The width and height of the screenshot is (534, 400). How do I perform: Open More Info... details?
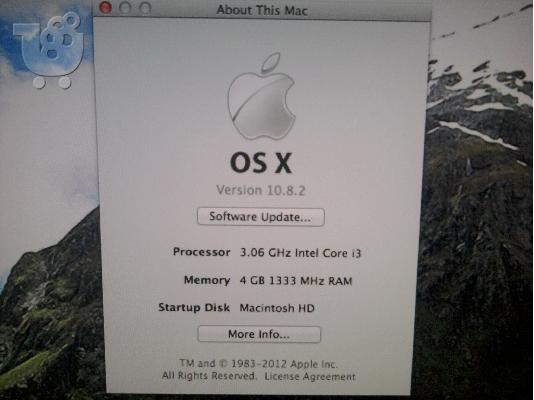pyautogui.click(x=259, y=334)
